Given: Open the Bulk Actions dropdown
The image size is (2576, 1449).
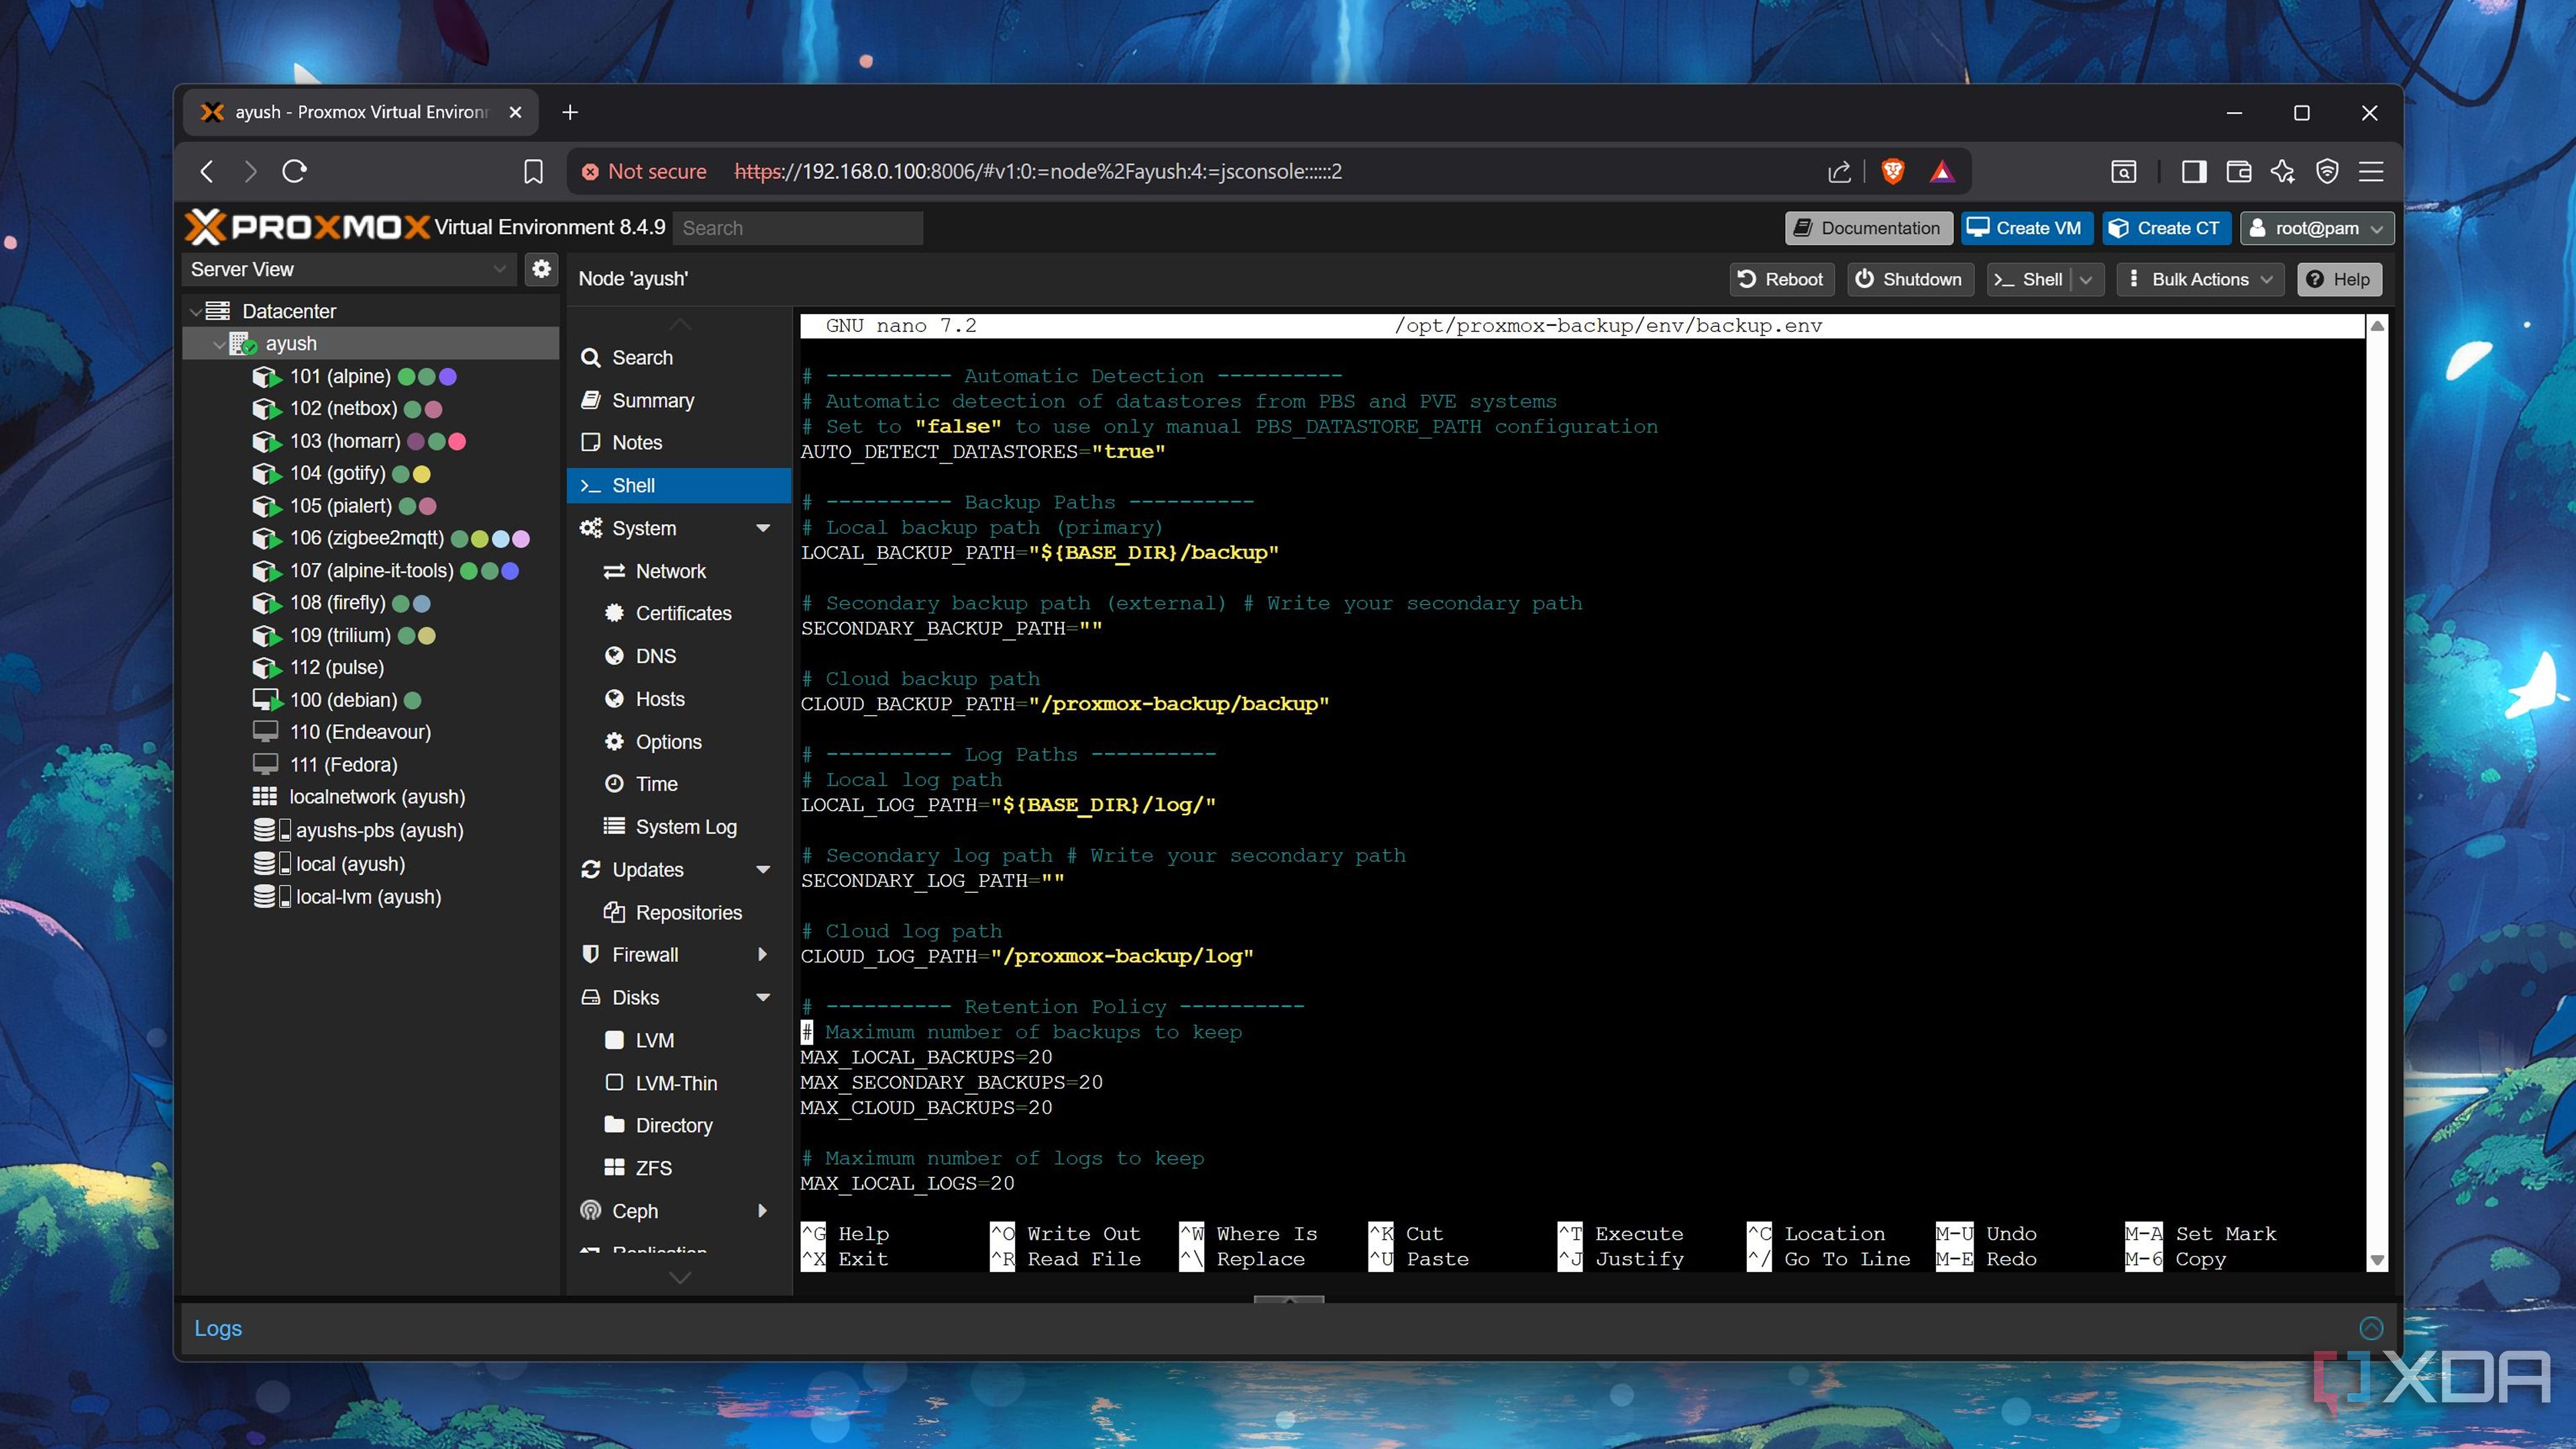Looking at the screenshot, I should point(2201,280).
